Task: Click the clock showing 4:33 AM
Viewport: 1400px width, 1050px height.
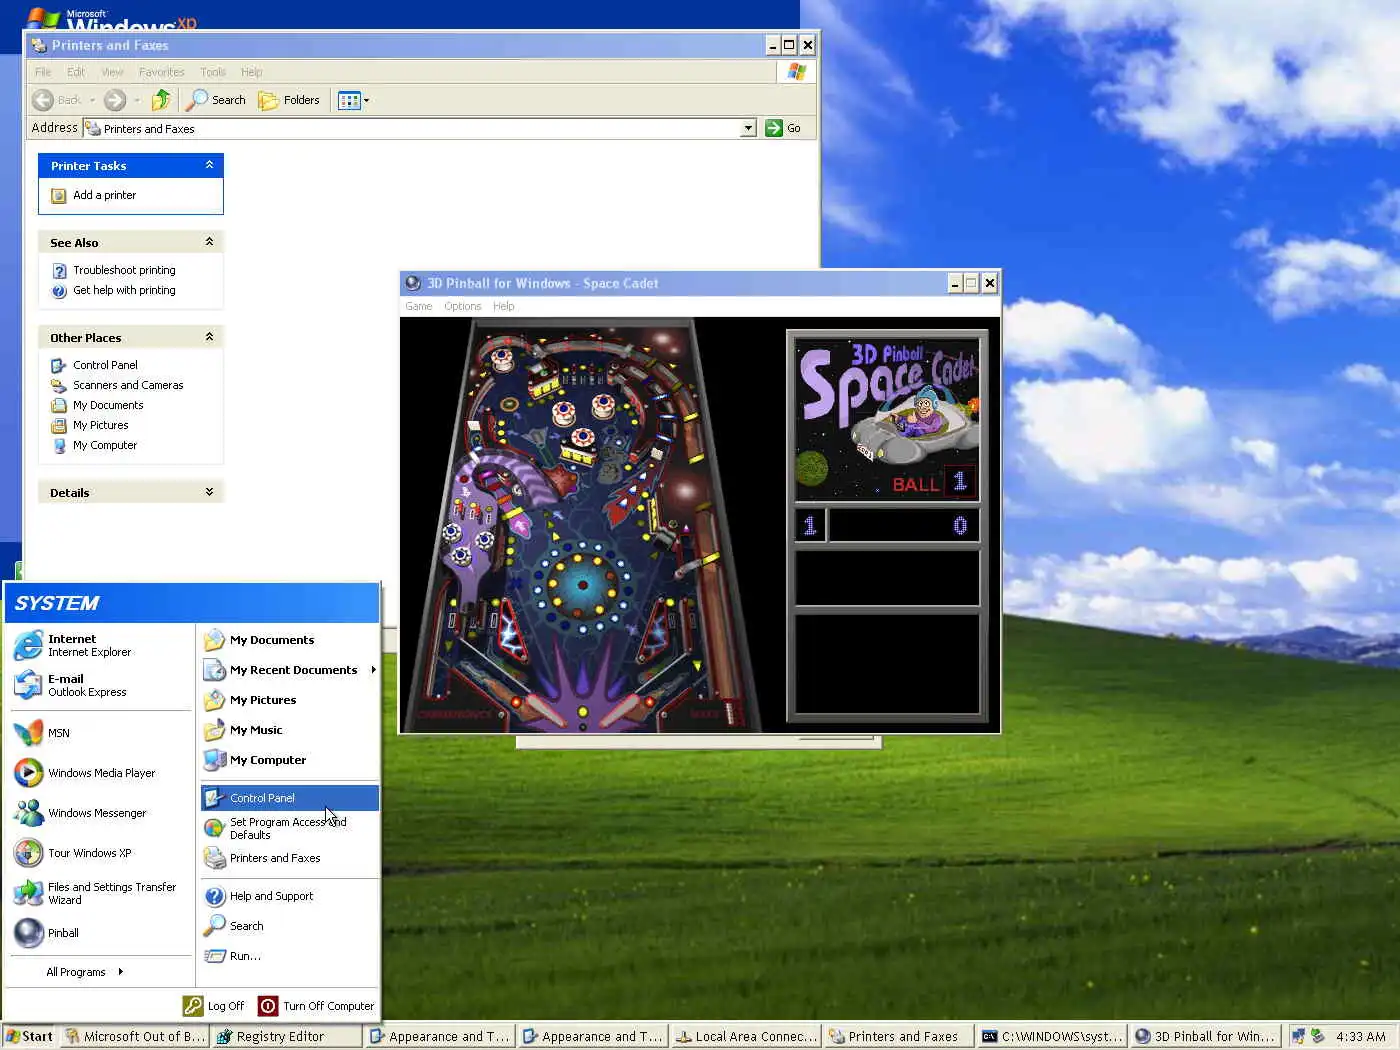Action: tap(1361, 1036)
